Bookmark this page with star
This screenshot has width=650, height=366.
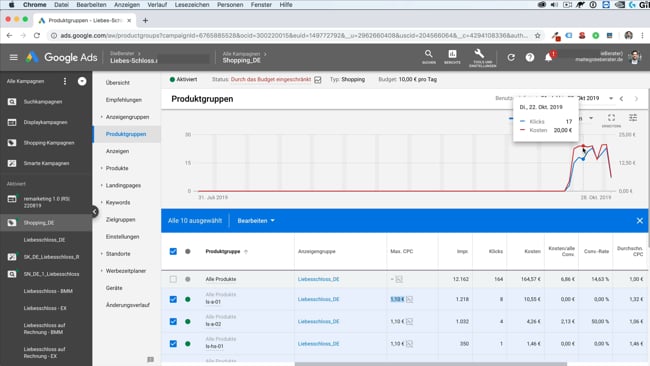click(538, 36)
